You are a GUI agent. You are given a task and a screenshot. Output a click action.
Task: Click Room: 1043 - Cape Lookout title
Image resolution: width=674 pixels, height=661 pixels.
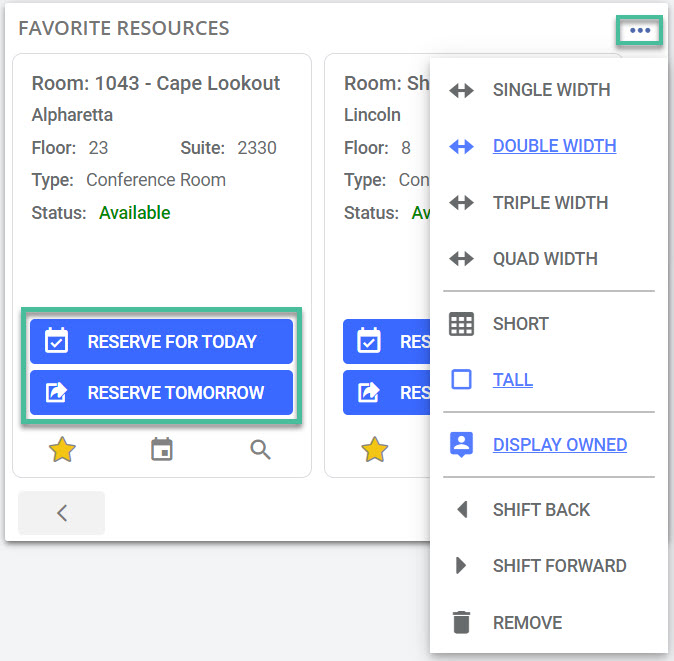(156, 83)
